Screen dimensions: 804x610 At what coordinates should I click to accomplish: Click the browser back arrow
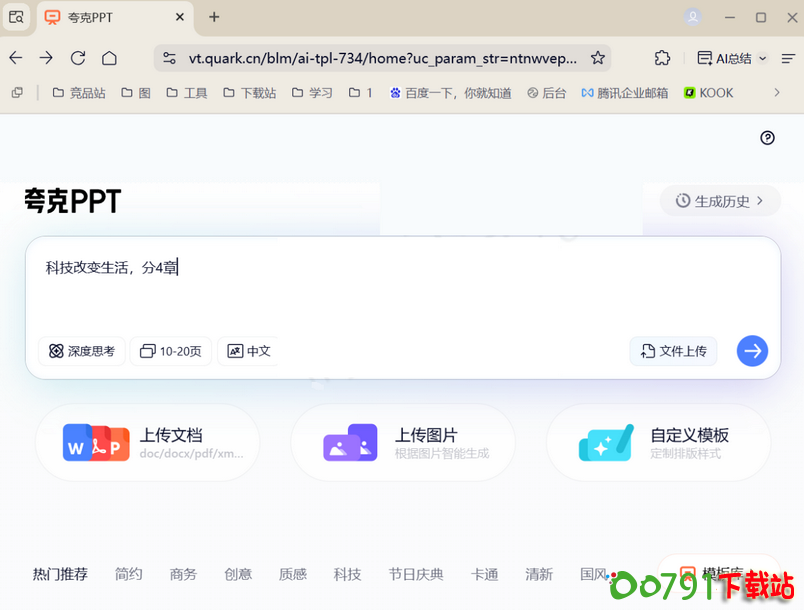pos(16,58)
